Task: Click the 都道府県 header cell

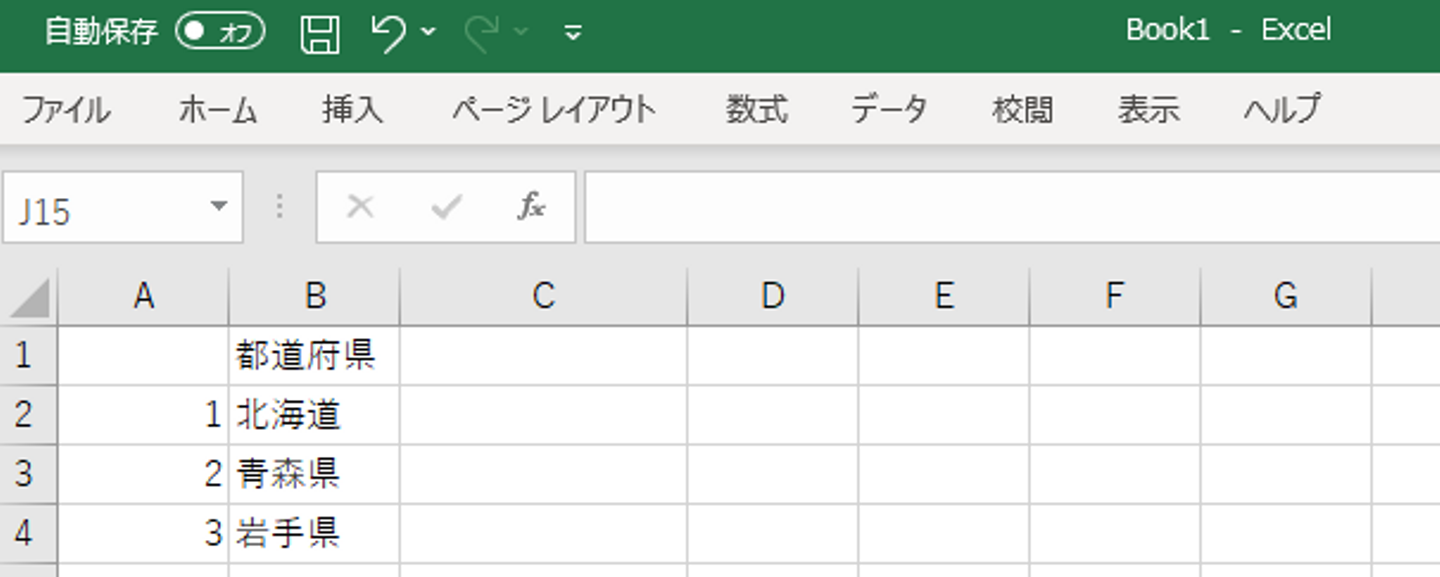Action: pyautogui.click(x=314, y=355)
